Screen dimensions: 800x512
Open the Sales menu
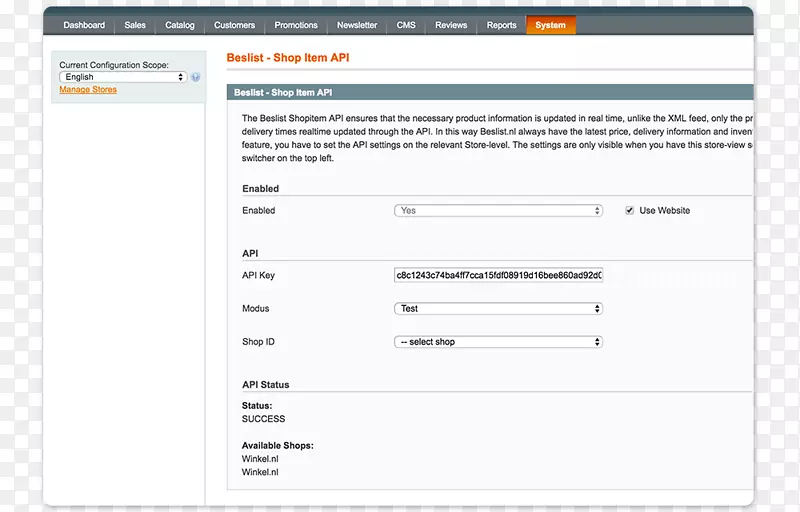click(x=135, y=26)
